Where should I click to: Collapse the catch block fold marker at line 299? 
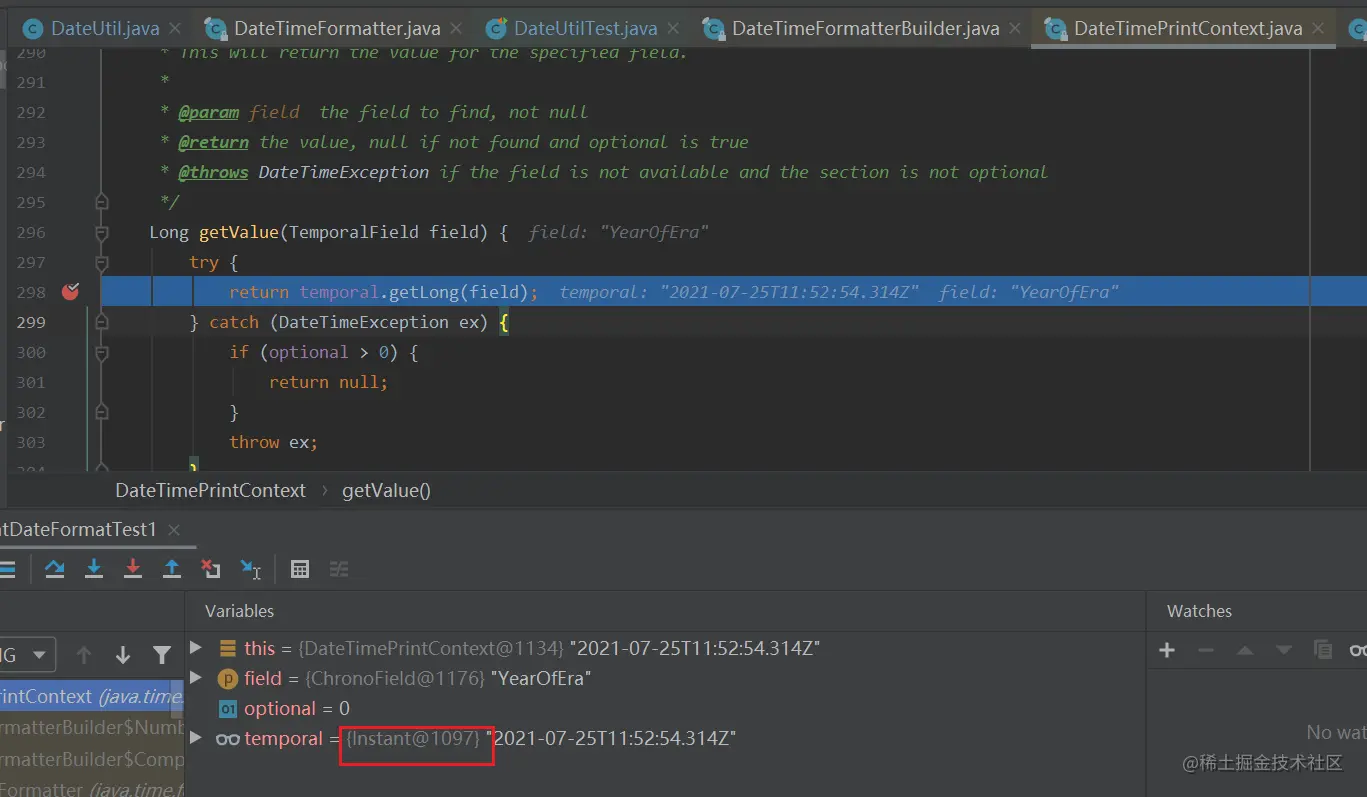coord(101,322)
